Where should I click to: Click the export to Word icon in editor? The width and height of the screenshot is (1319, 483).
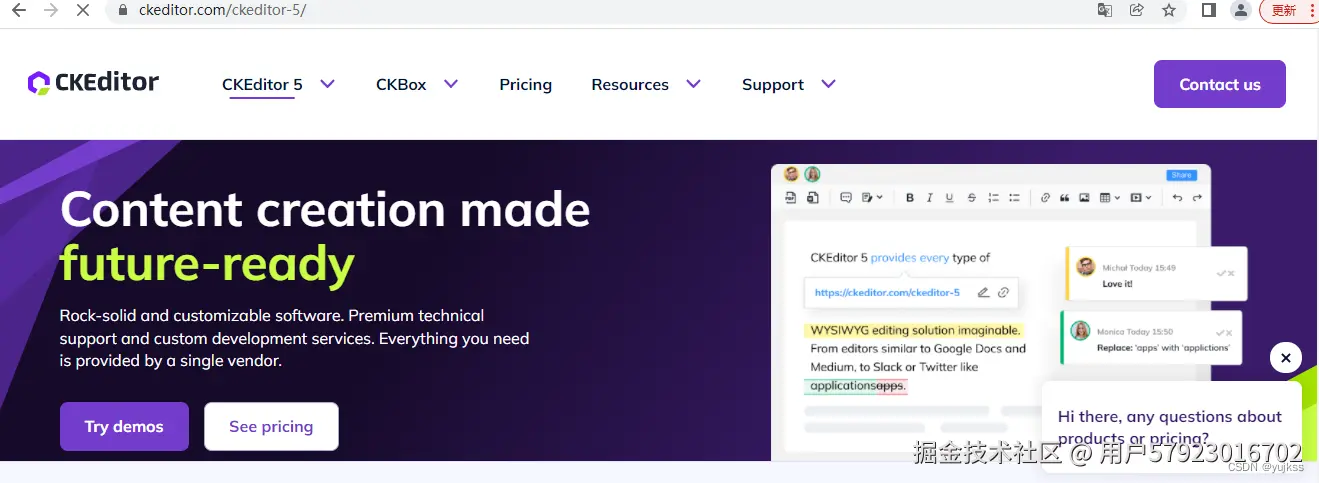[813, 197]
